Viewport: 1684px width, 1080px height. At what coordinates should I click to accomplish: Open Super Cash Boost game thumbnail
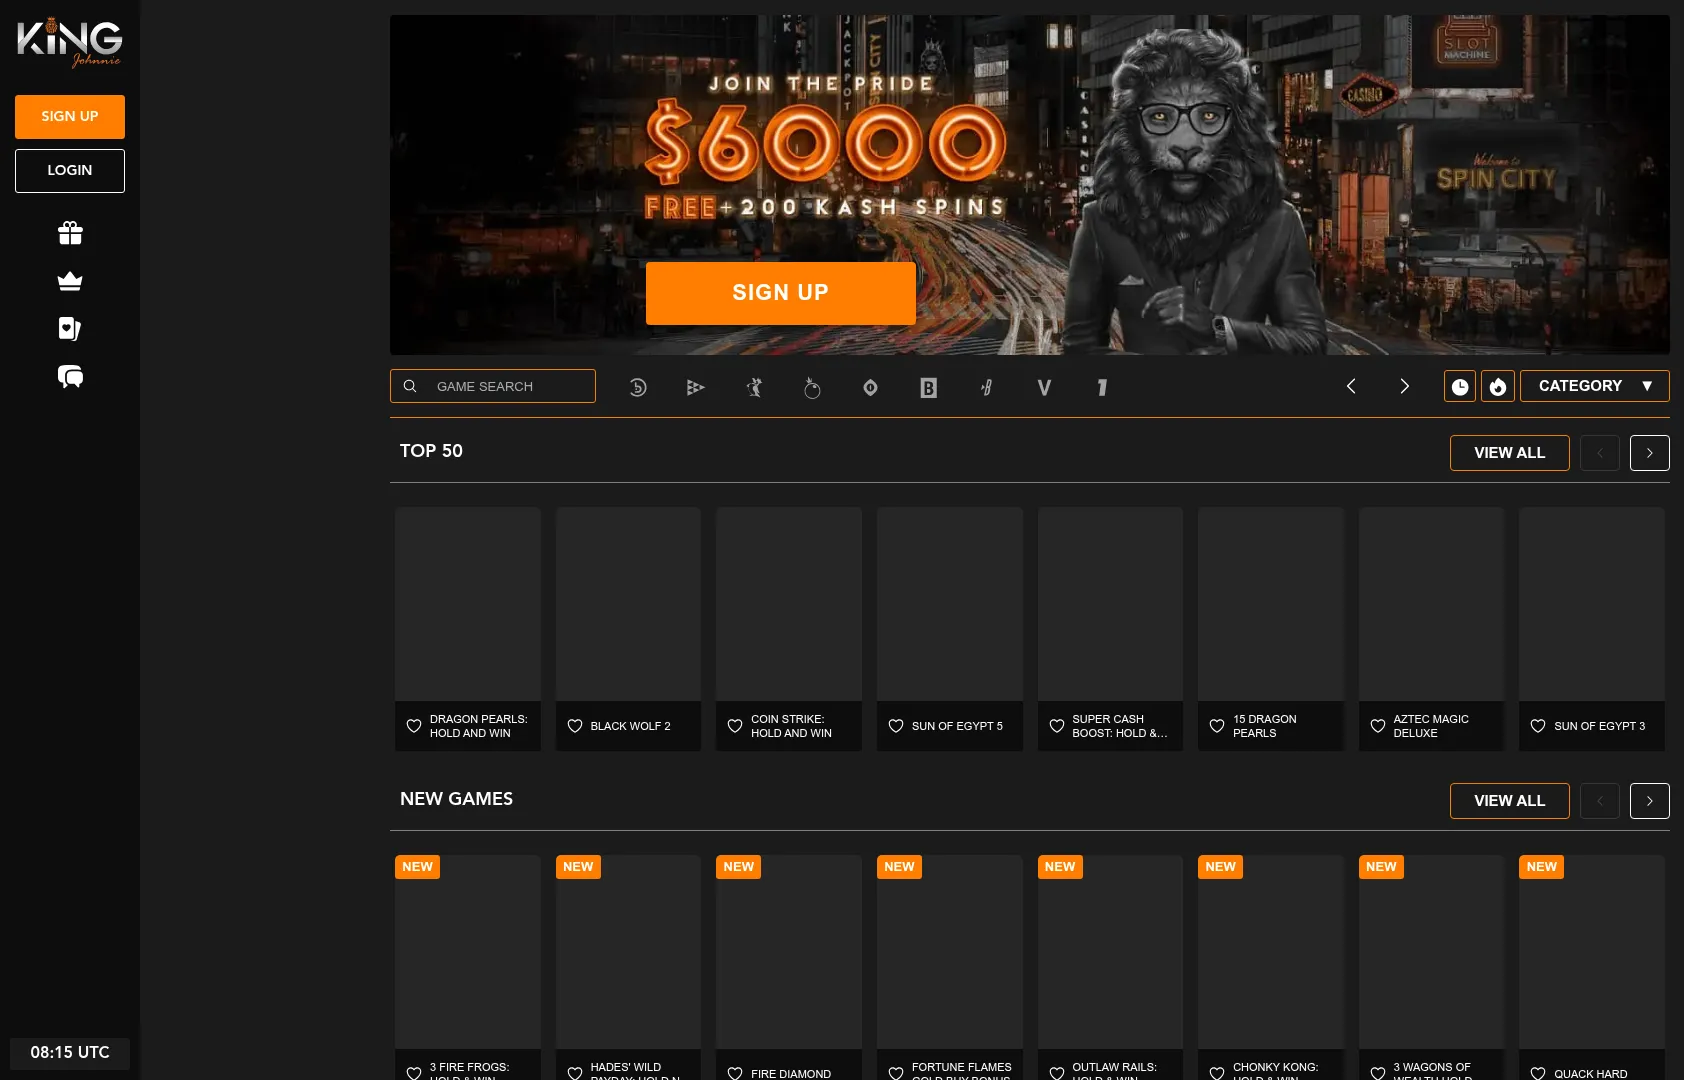click(1111, 604)
